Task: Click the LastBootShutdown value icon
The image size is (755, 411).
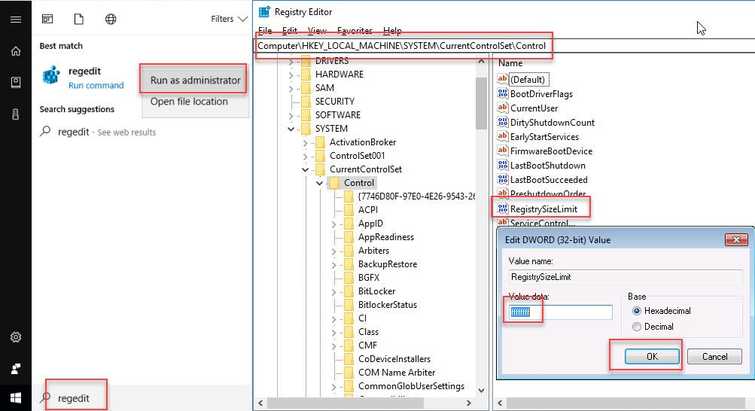Action: [x=503, y=165]
